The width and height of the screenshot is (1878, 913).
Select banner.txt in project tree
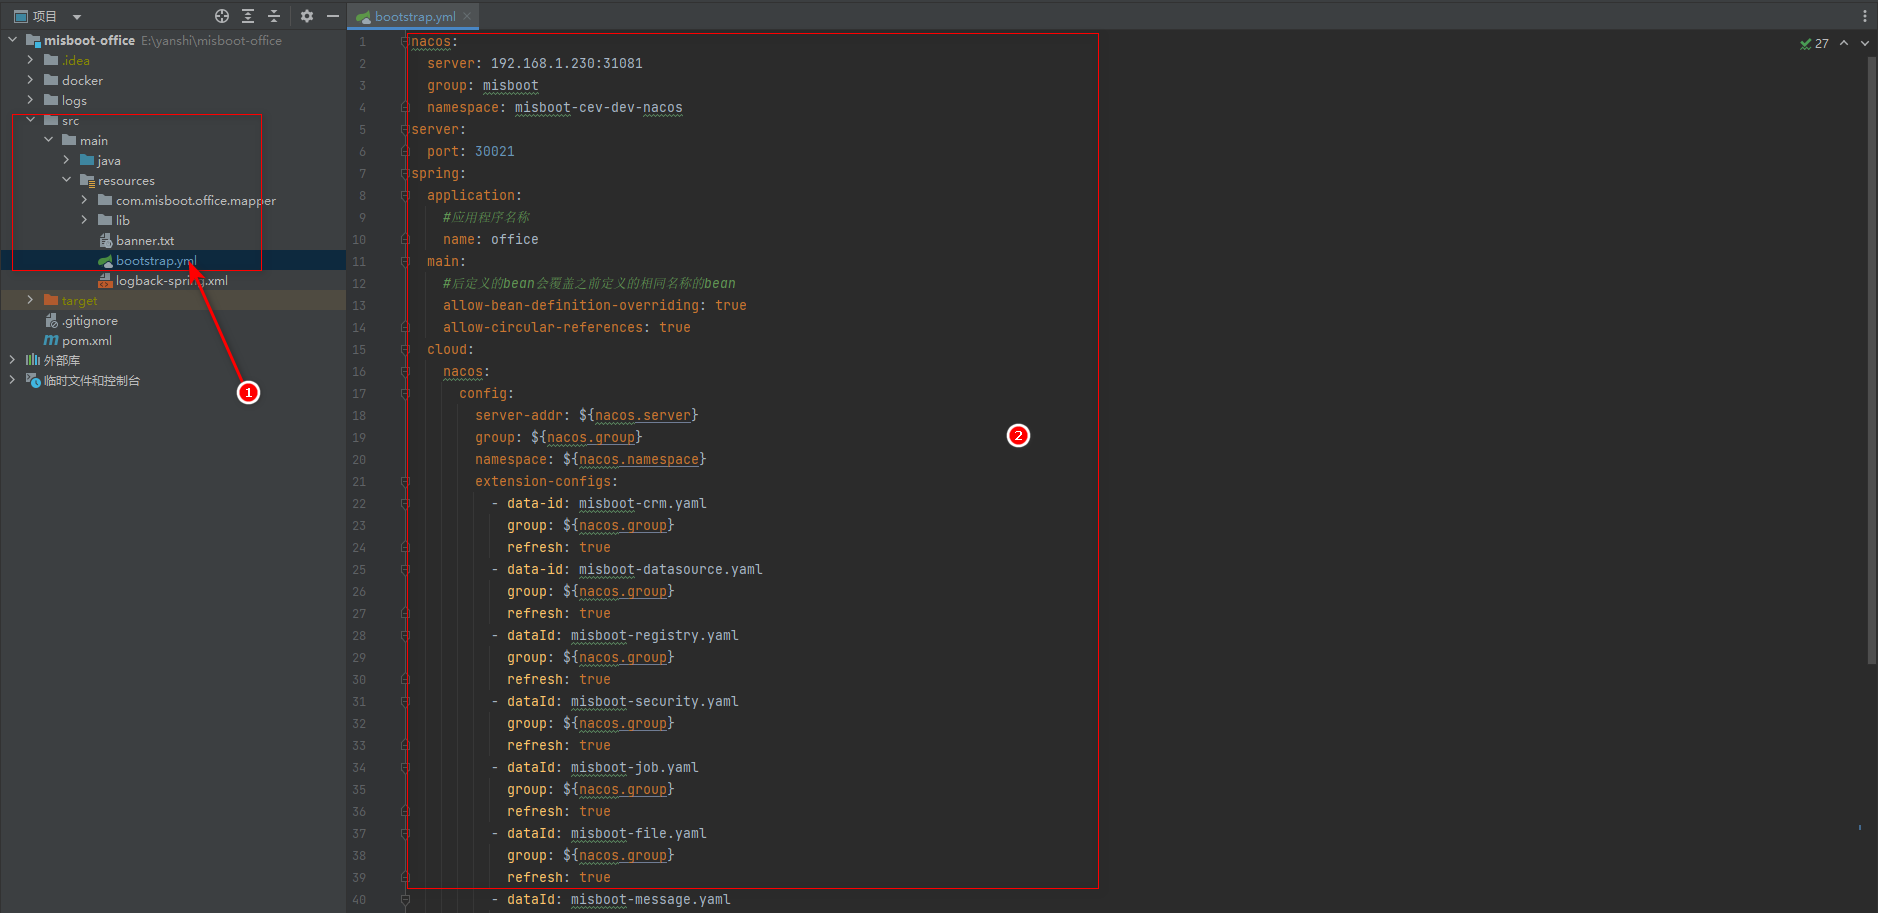[145, 241]
